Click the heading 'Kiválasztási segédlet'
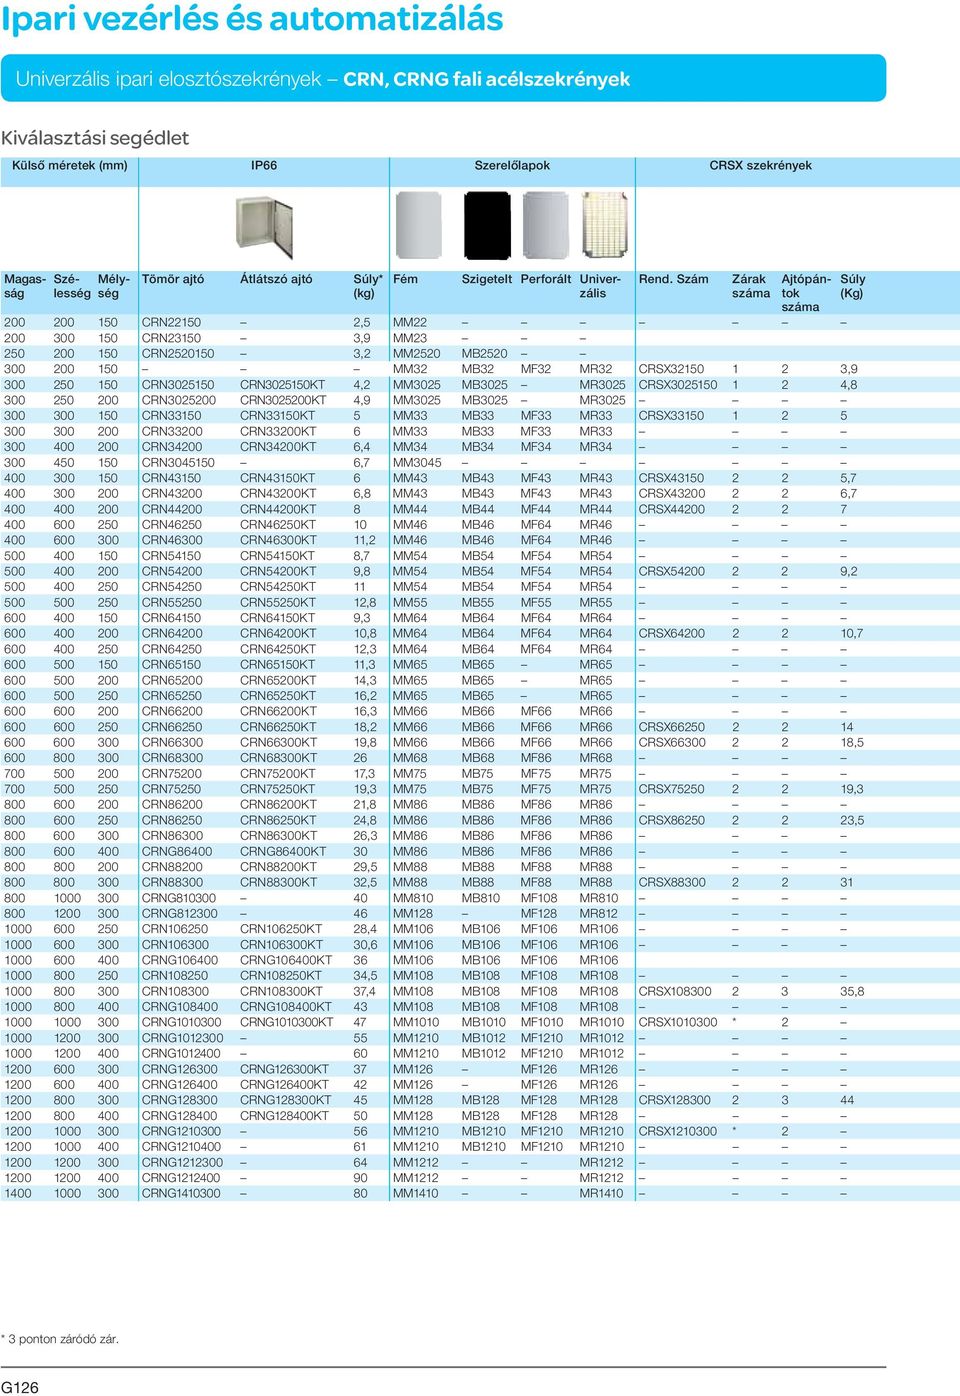 coord(95,138)
